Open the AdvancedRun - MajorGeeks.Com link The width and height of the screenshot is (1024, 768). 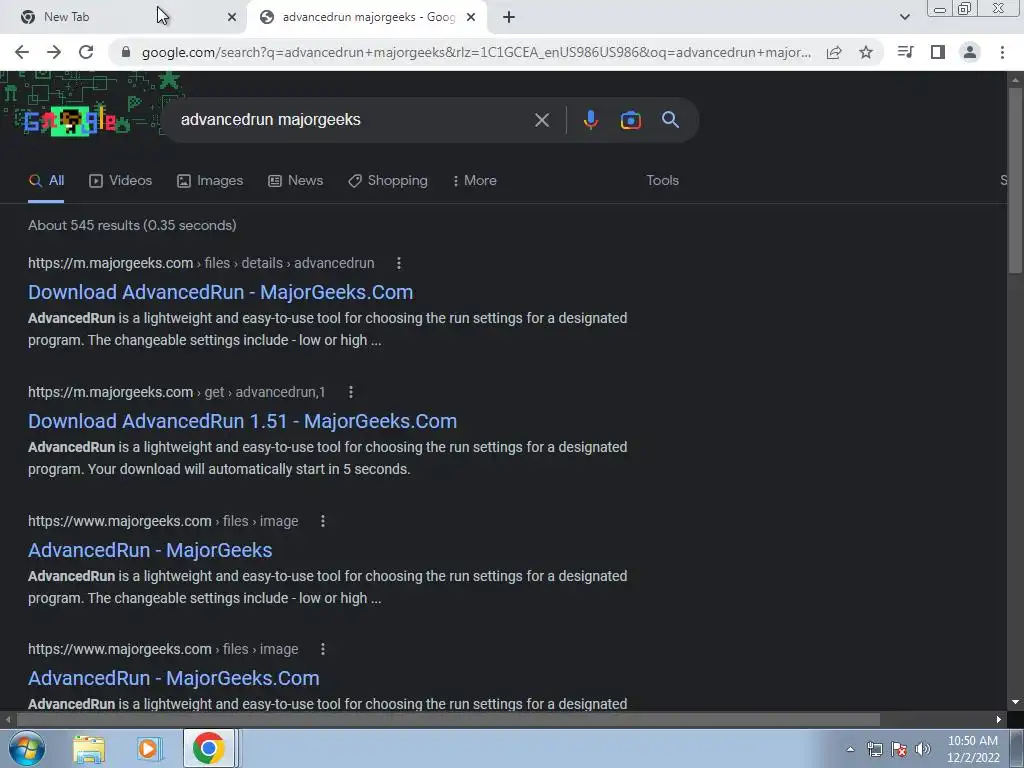pos(174,679)
